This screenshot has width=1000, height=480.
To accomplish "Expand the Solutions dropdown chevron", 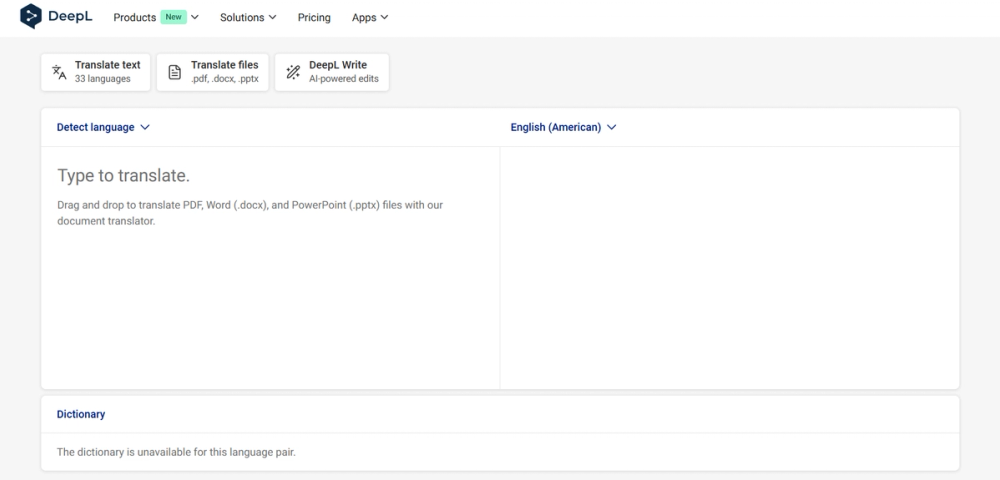I will (x=272, y=17).
